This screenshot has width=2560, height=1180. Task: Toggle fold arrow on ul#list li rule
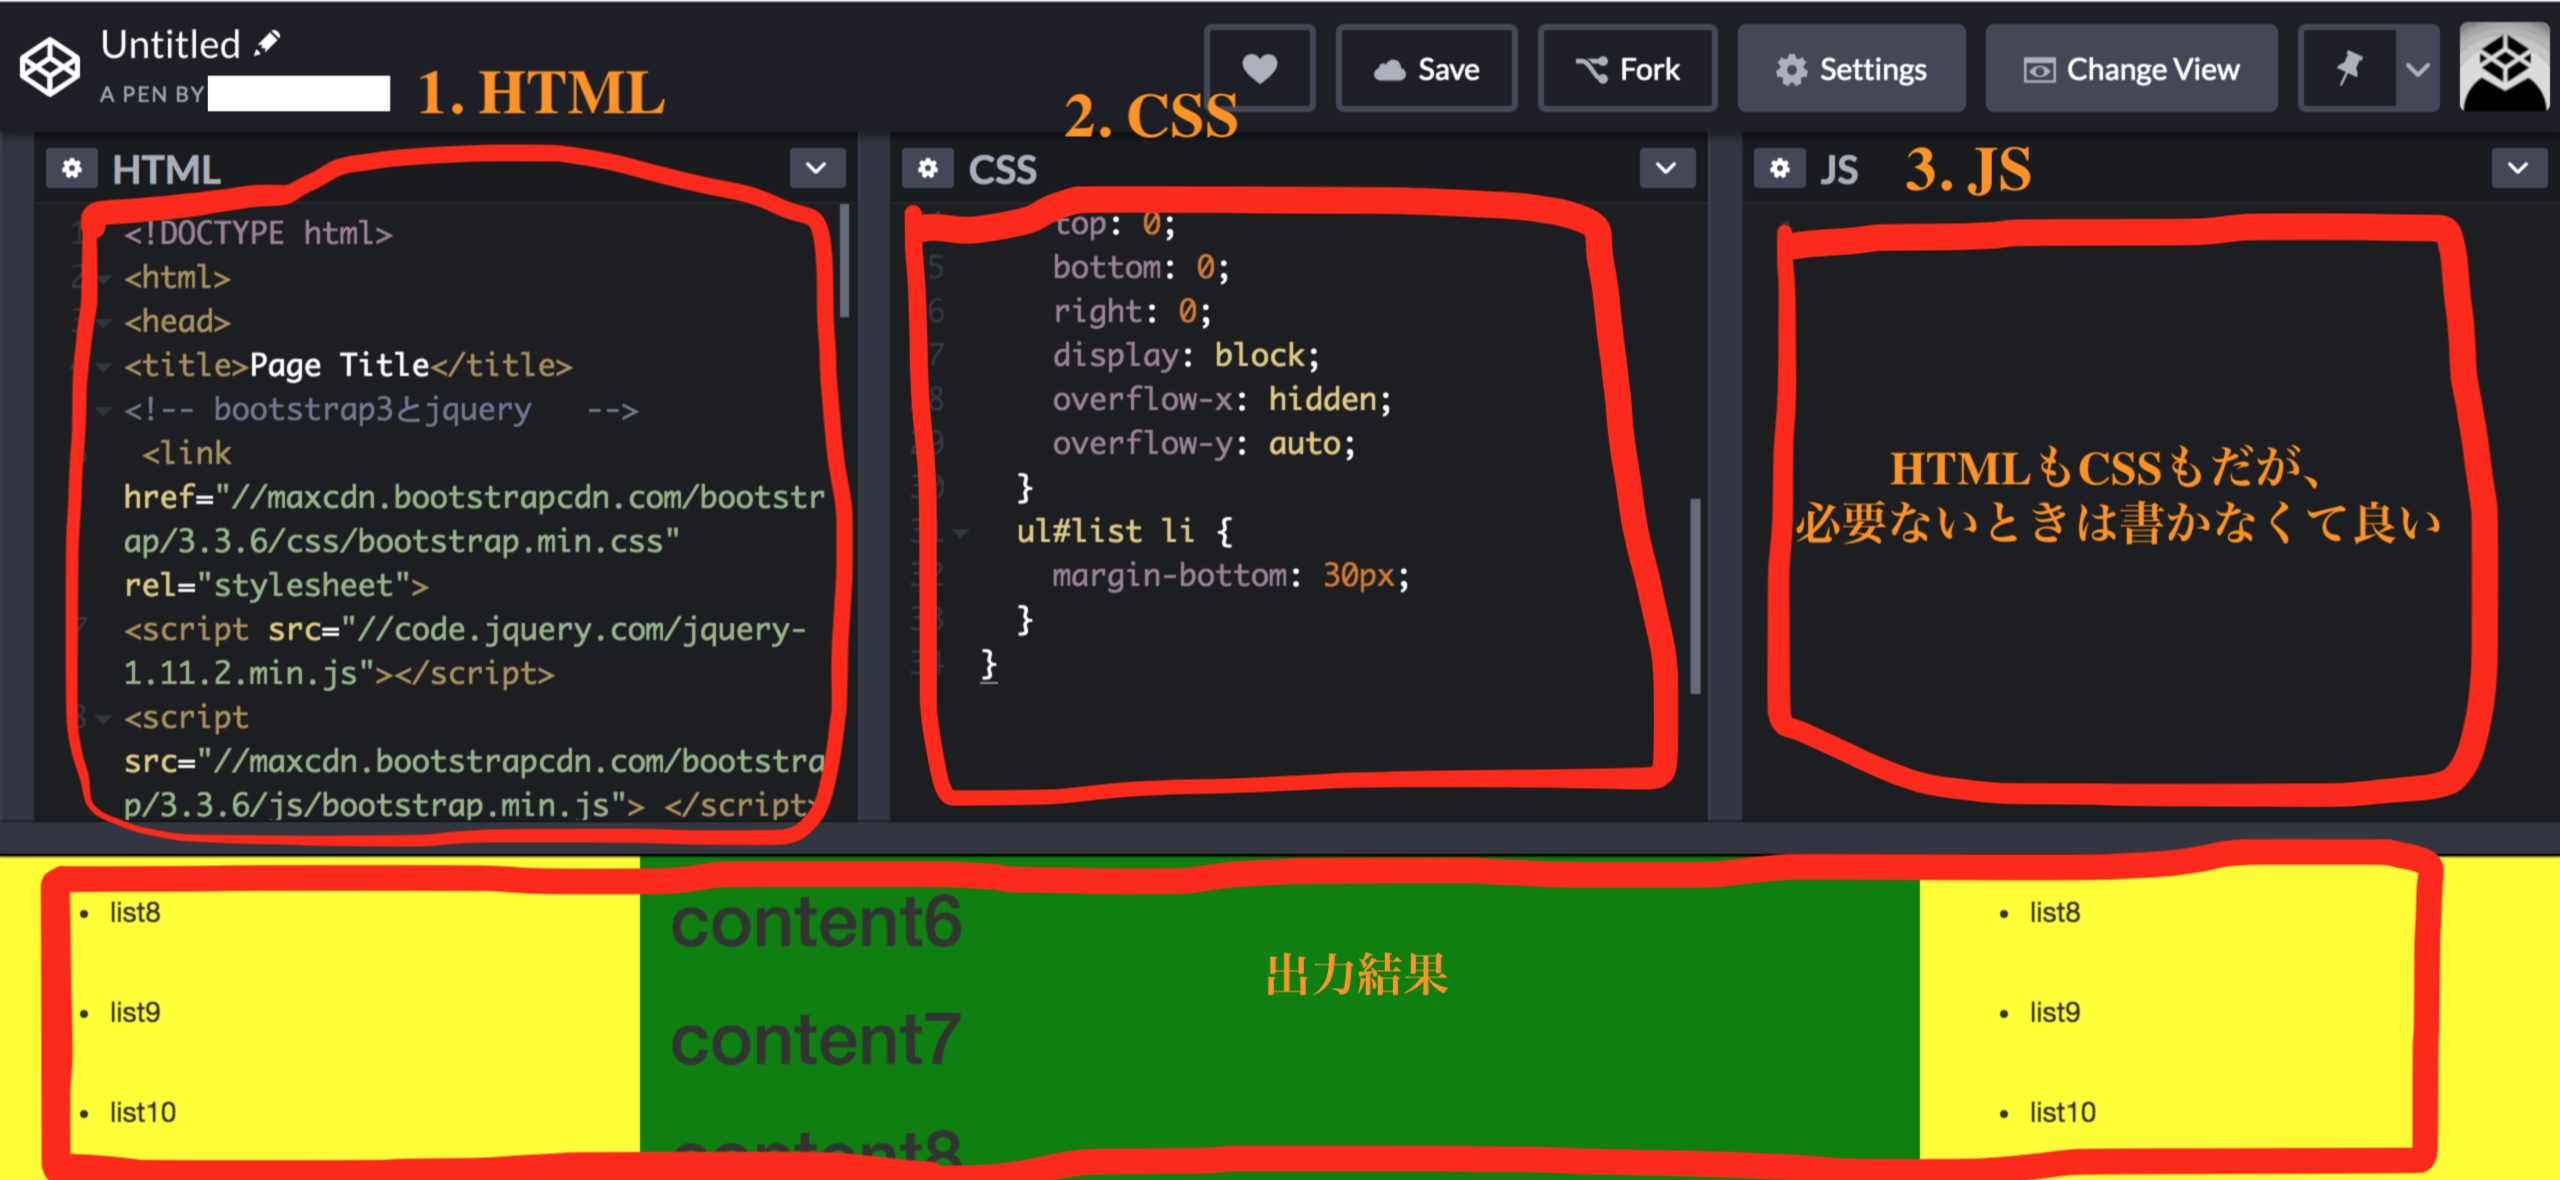961,533
